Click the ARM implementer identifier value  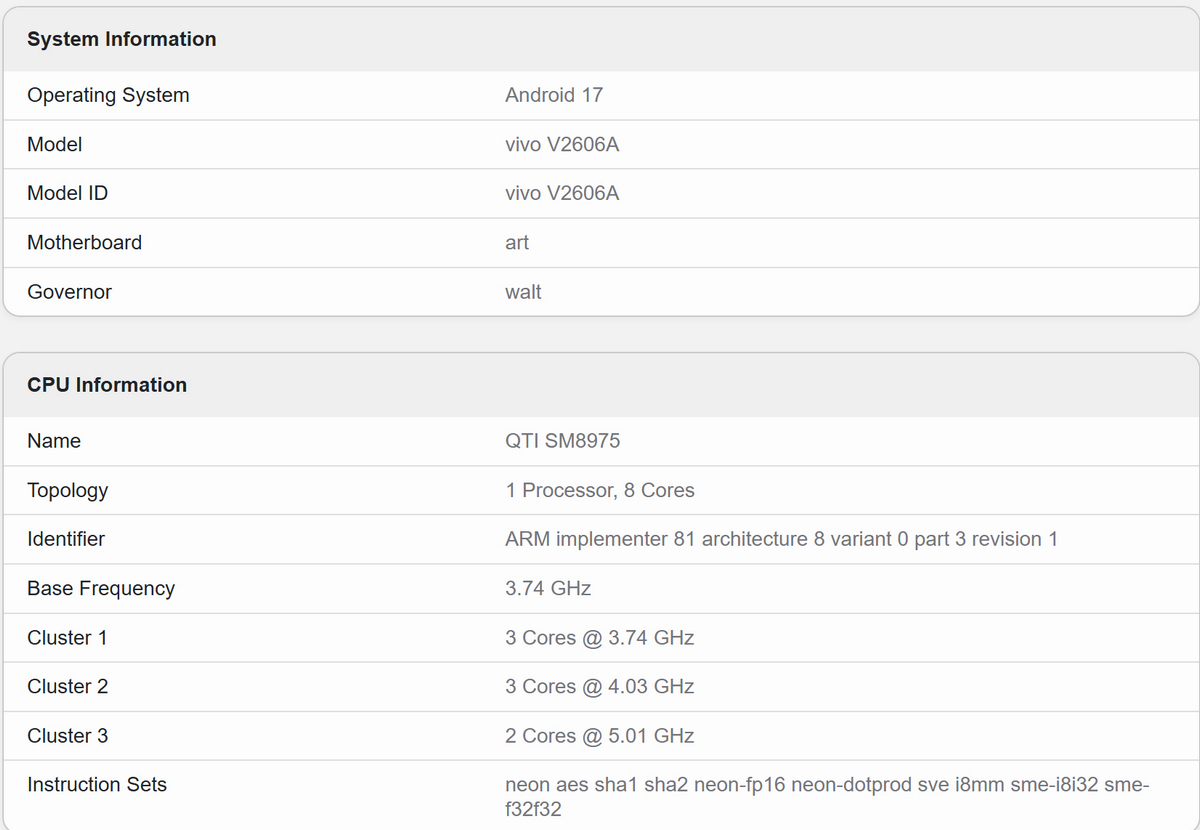click(x=781, y=539)
